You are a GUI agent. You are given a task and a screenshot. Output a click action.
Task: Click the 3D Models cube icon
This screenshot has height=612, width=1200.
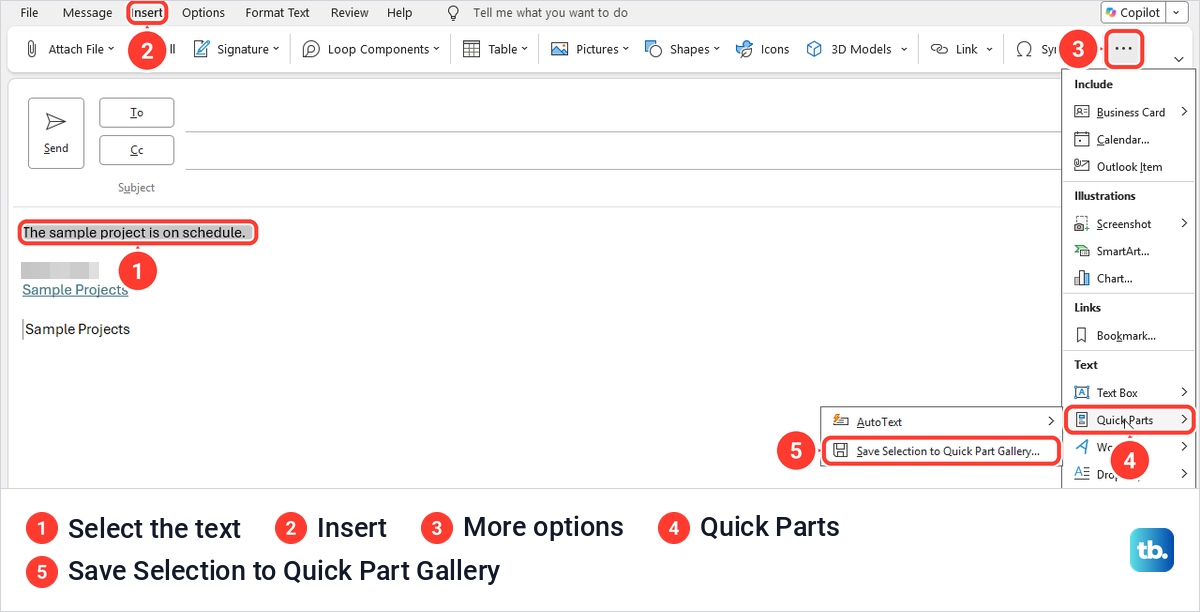815,49
